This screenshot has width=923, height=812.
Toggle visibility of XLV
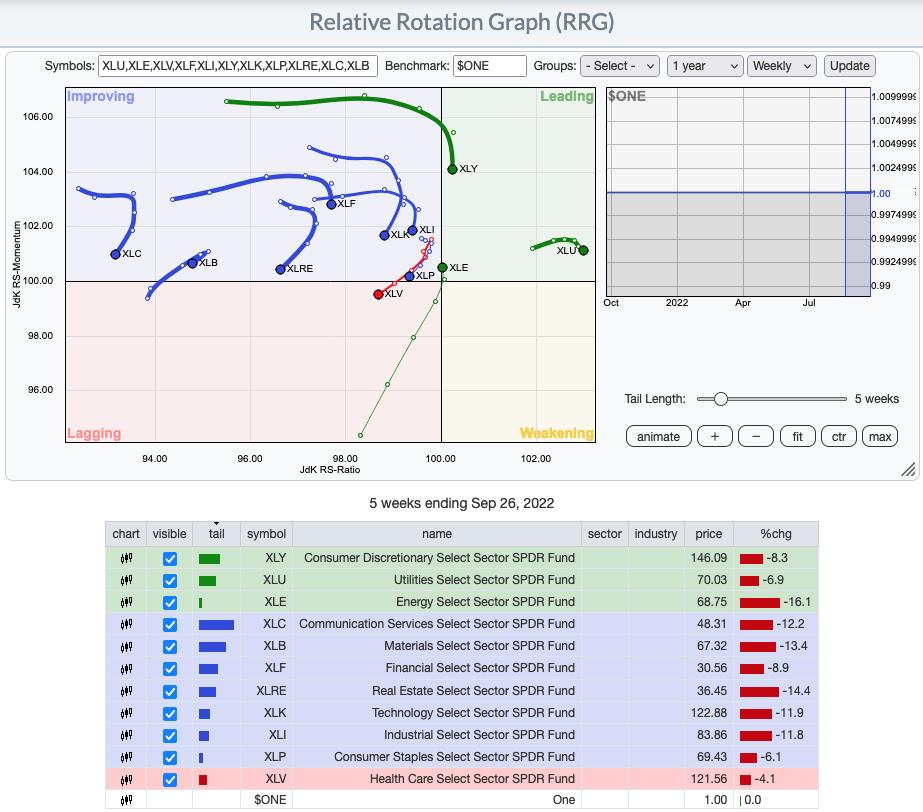(x=170, y=780)
